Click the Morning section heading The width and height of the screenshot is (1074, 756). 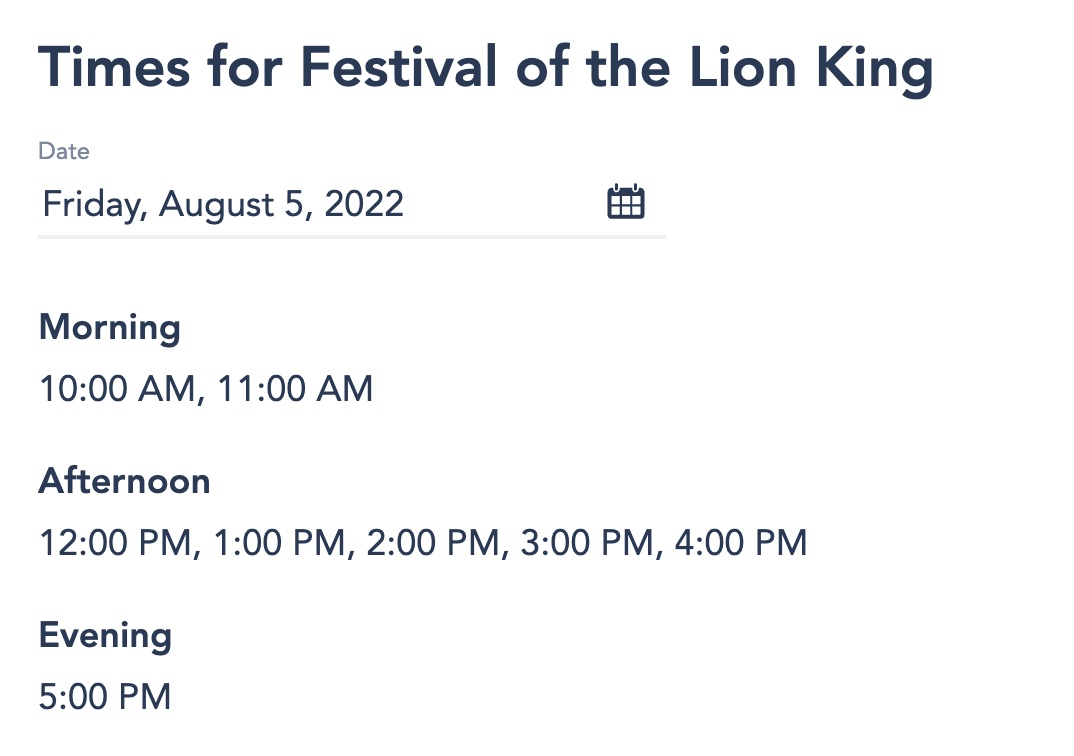tap(110, 328)
